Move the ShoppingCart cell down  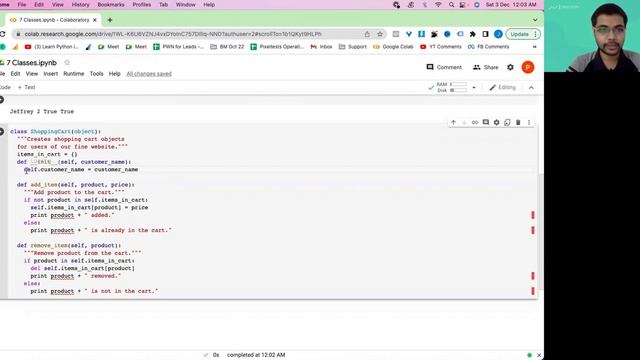[464, 122]
